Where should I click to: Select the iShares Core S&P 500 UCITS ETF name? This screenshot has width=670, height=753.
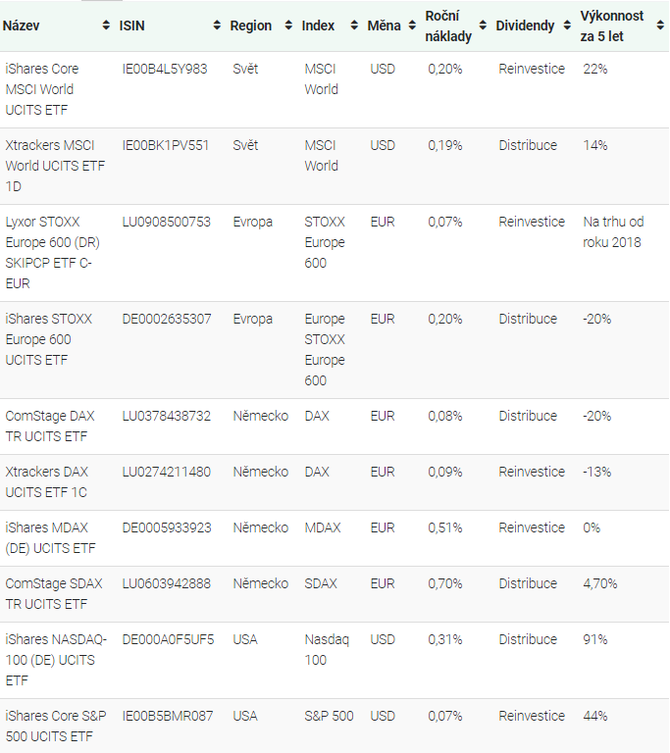pos(56,726)
